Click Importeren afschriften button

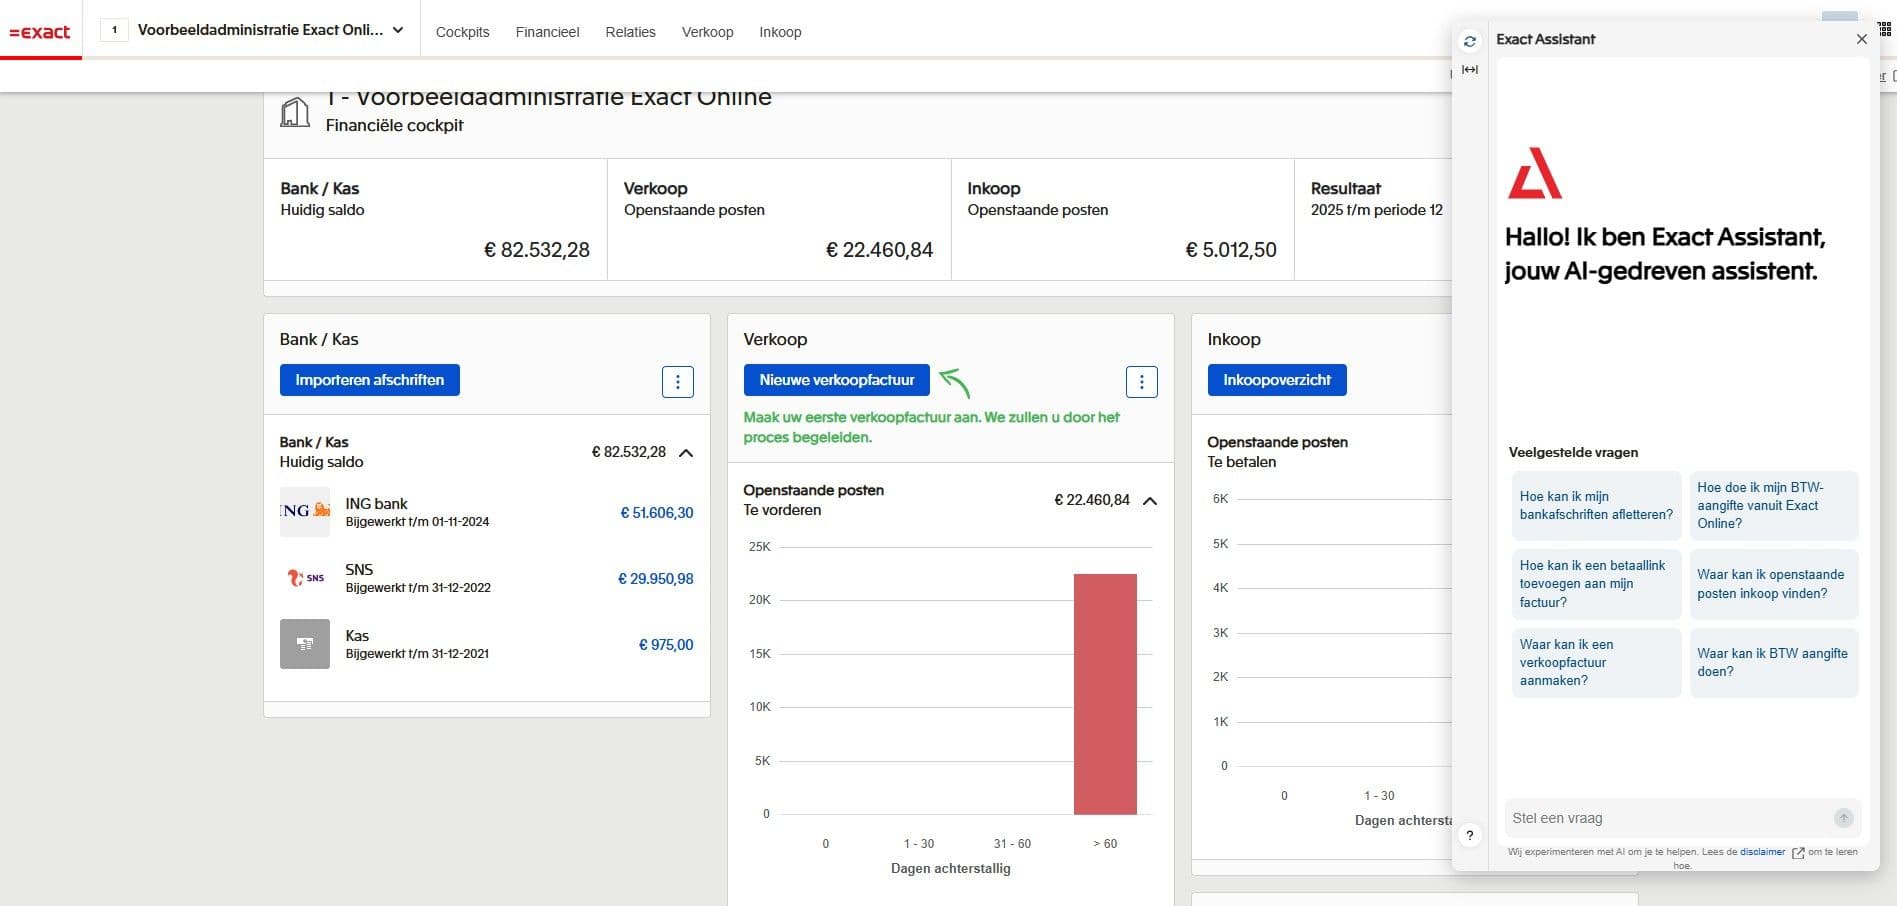pos(370,380)
